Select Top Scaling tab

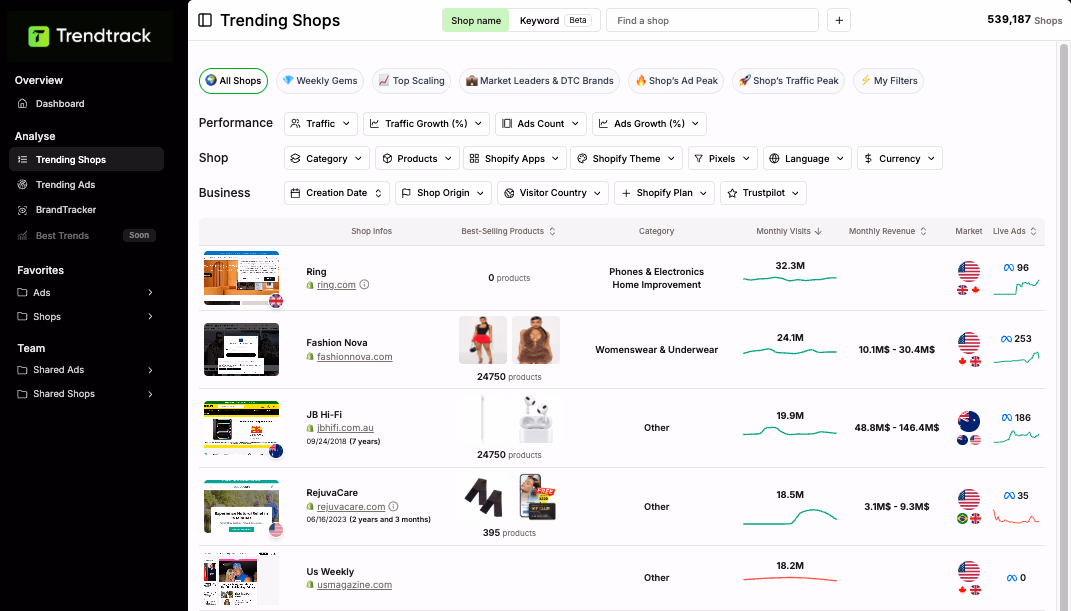click(x=411, y=81)
